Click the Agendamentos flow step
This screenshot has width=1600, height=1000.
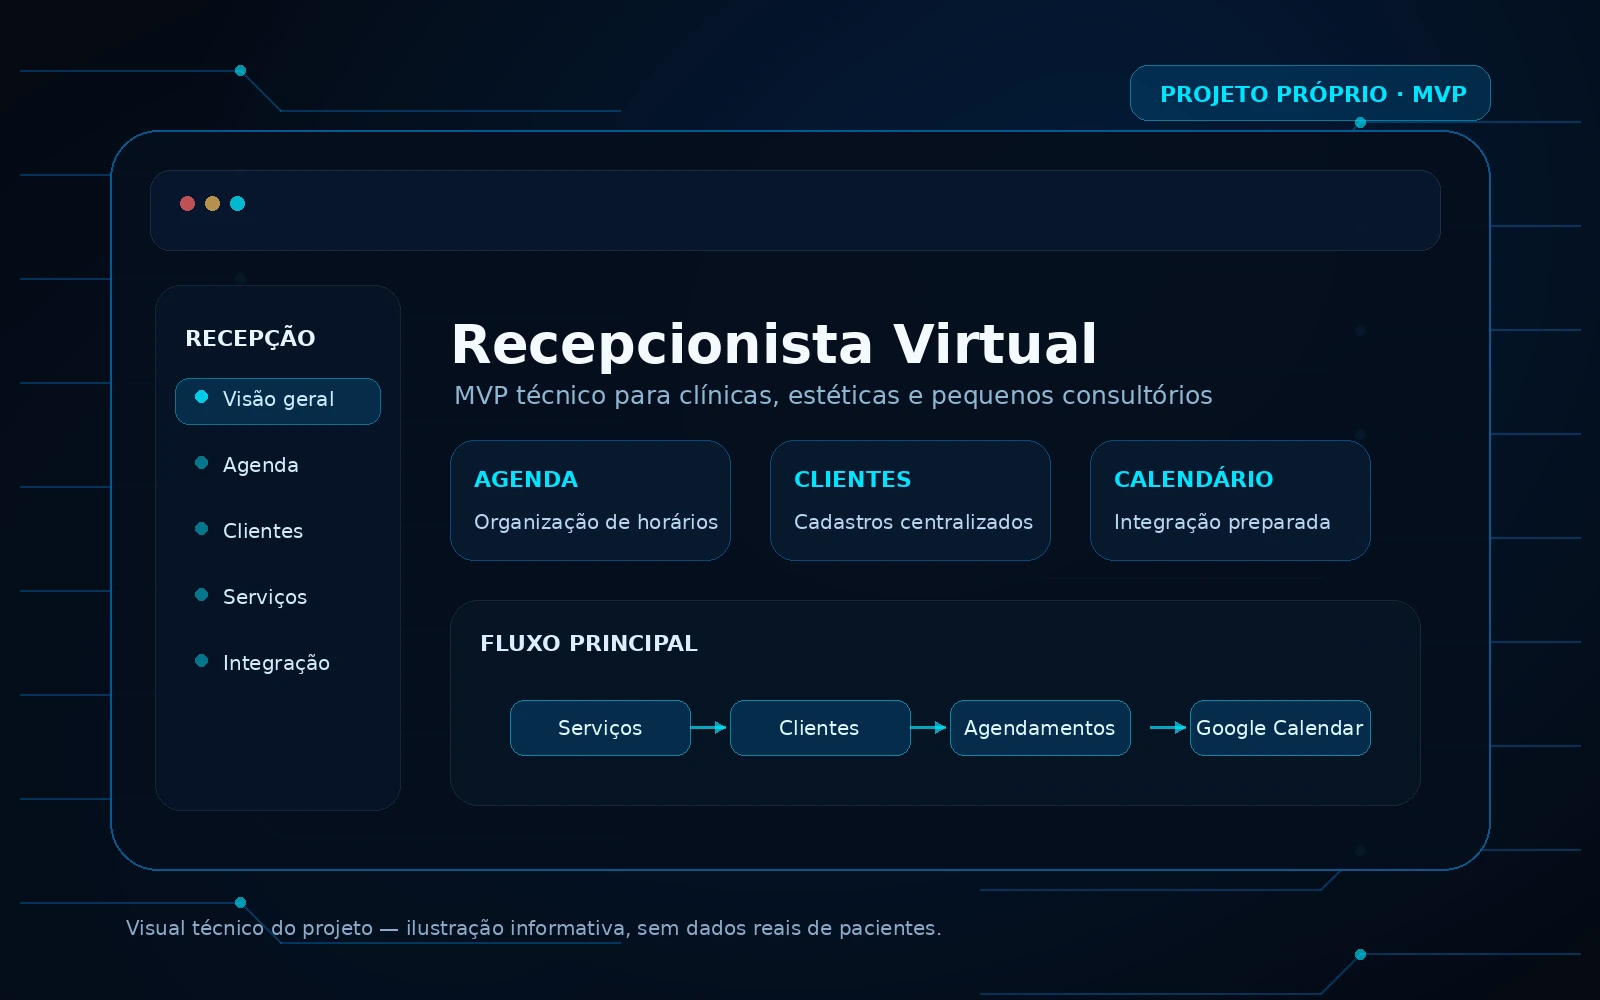click(x=1040, y=728)
